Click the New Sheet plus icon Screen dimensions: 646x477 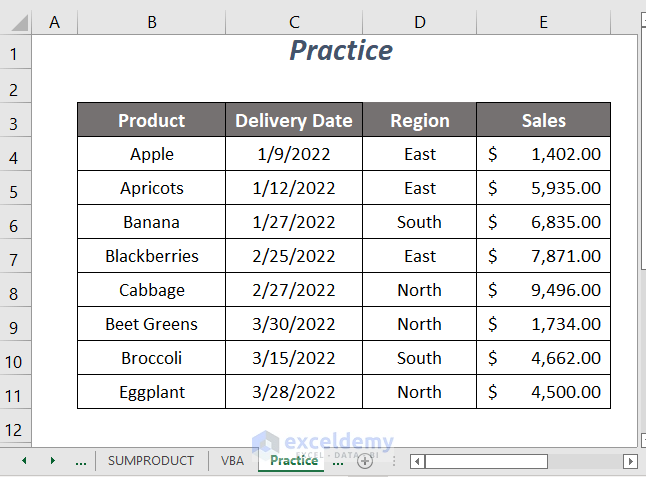point(365,461)
